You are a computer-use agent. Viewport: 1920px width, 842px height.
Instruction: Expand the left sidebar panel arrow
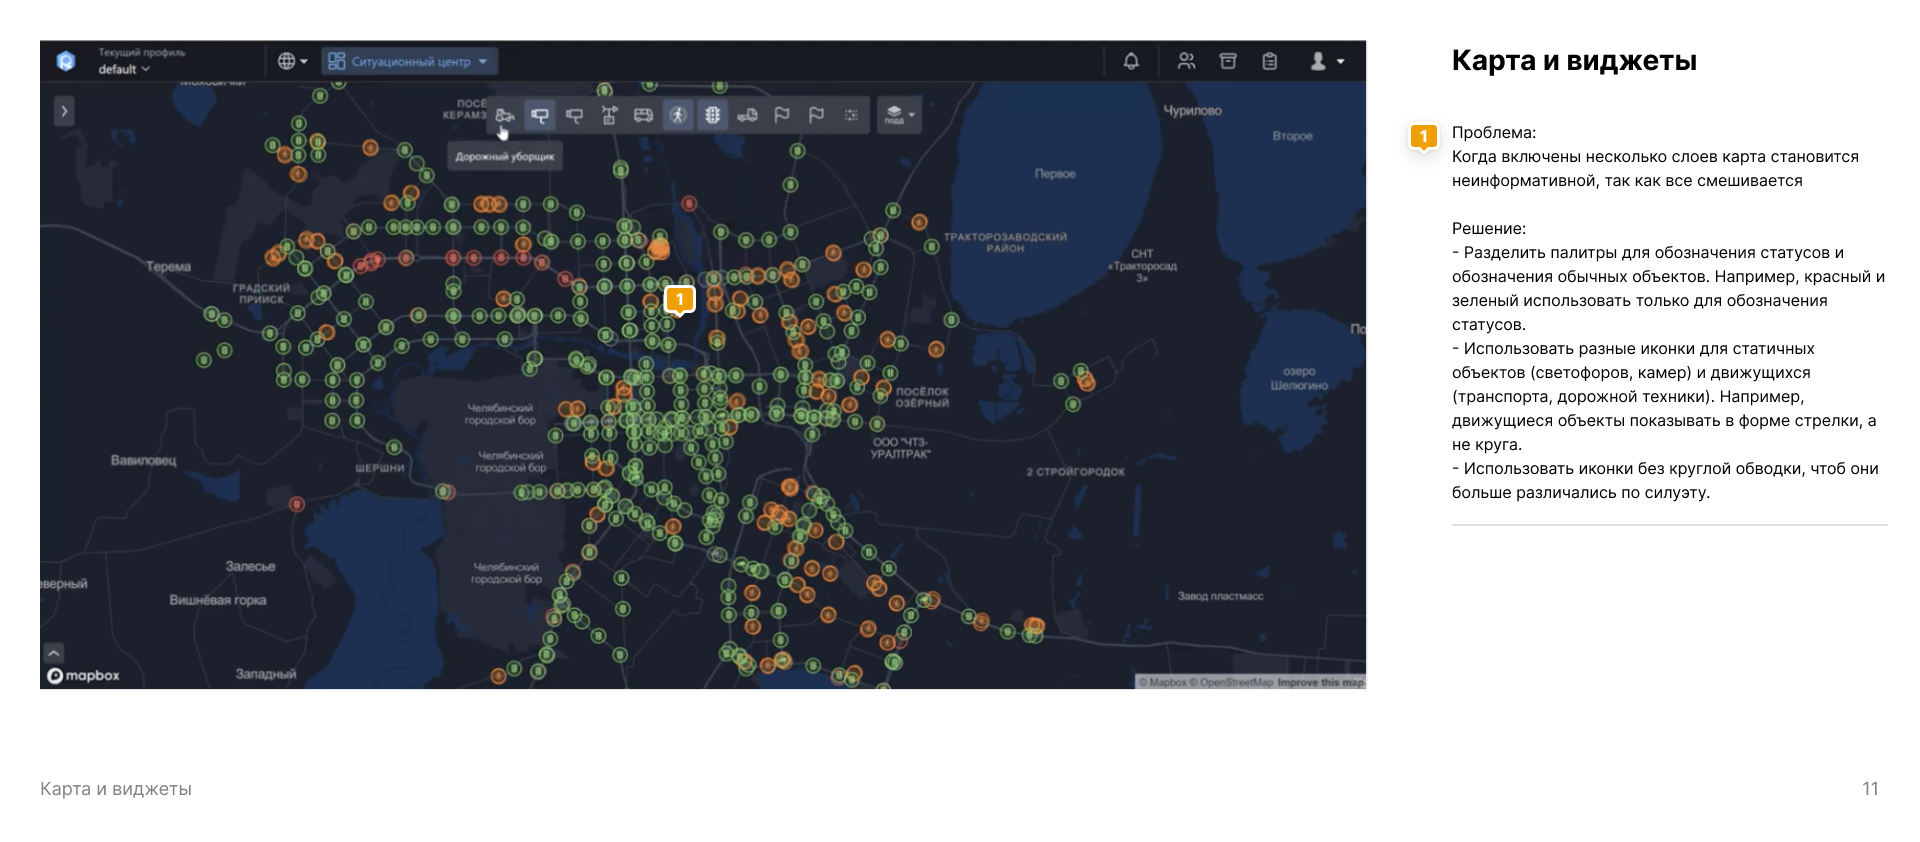click(64, 111)
